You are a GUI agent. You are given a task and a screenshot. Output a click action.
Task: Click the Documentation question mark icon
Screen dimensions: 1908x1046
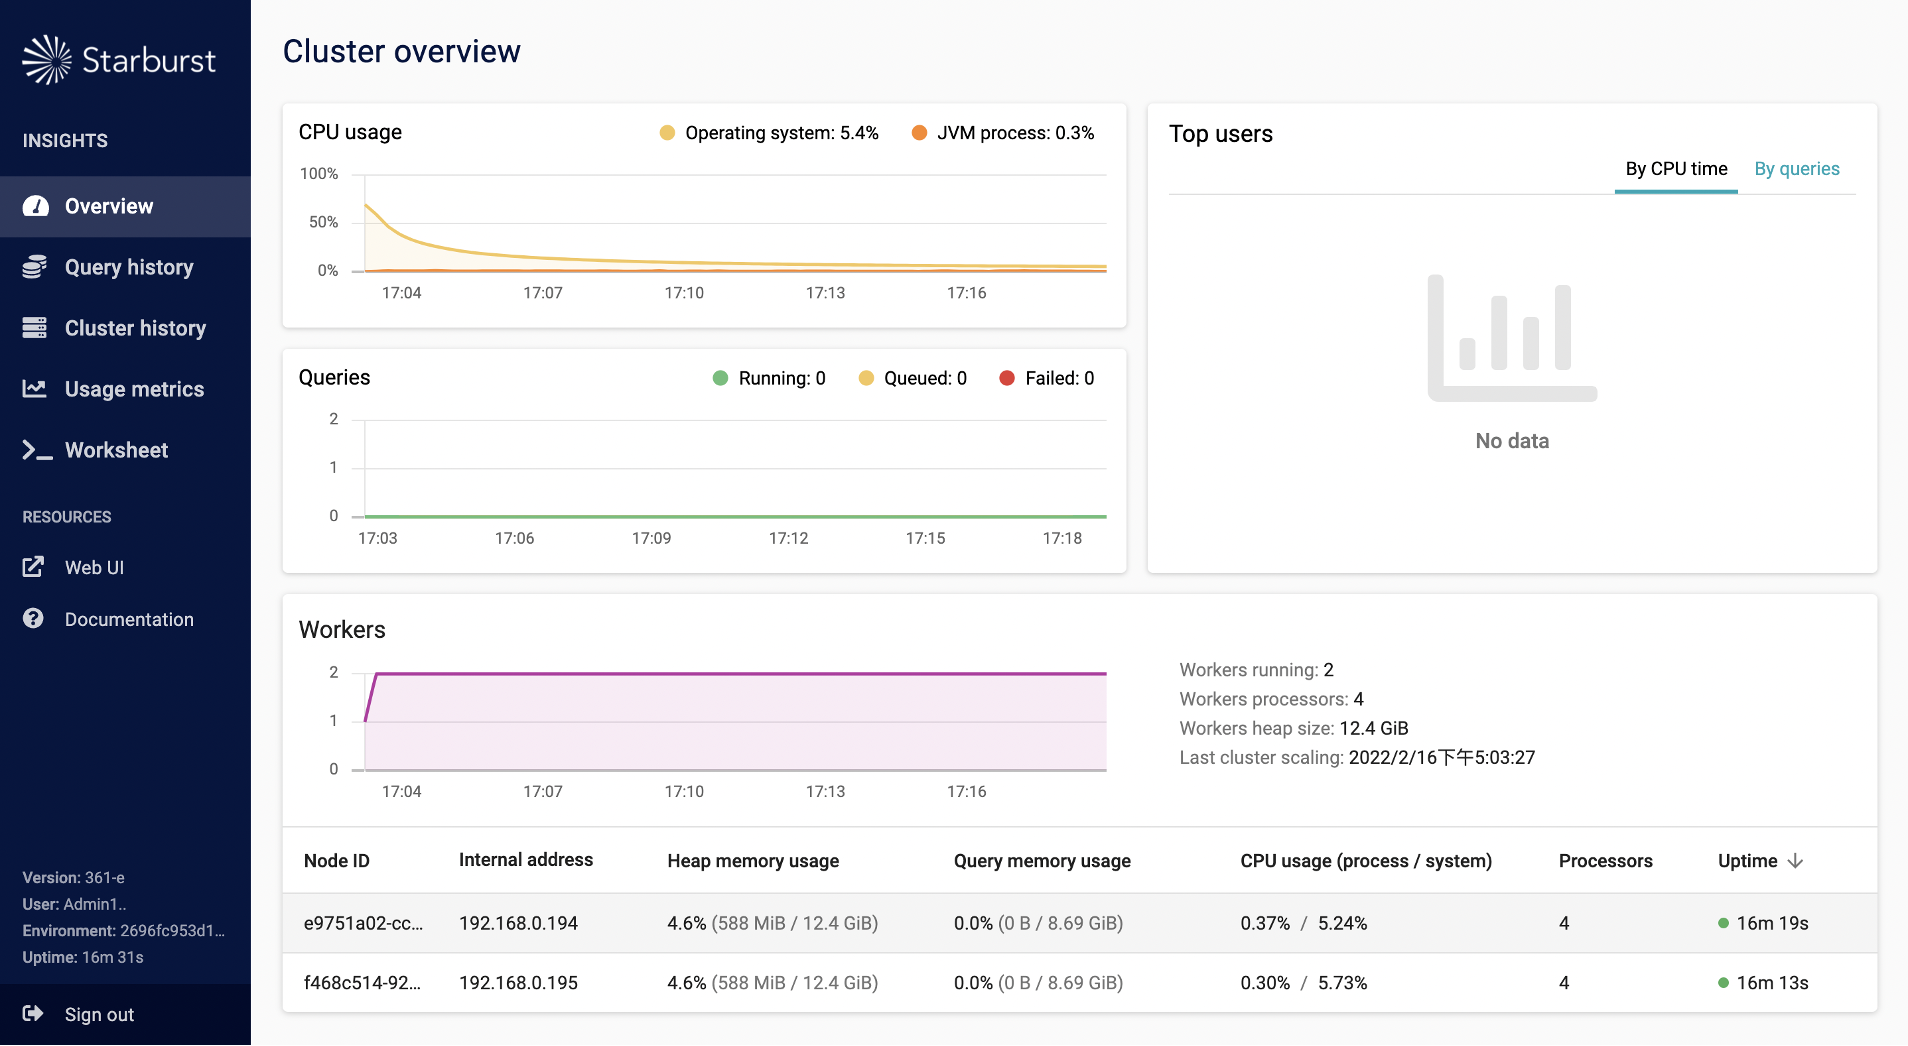(x=34, y=619)
